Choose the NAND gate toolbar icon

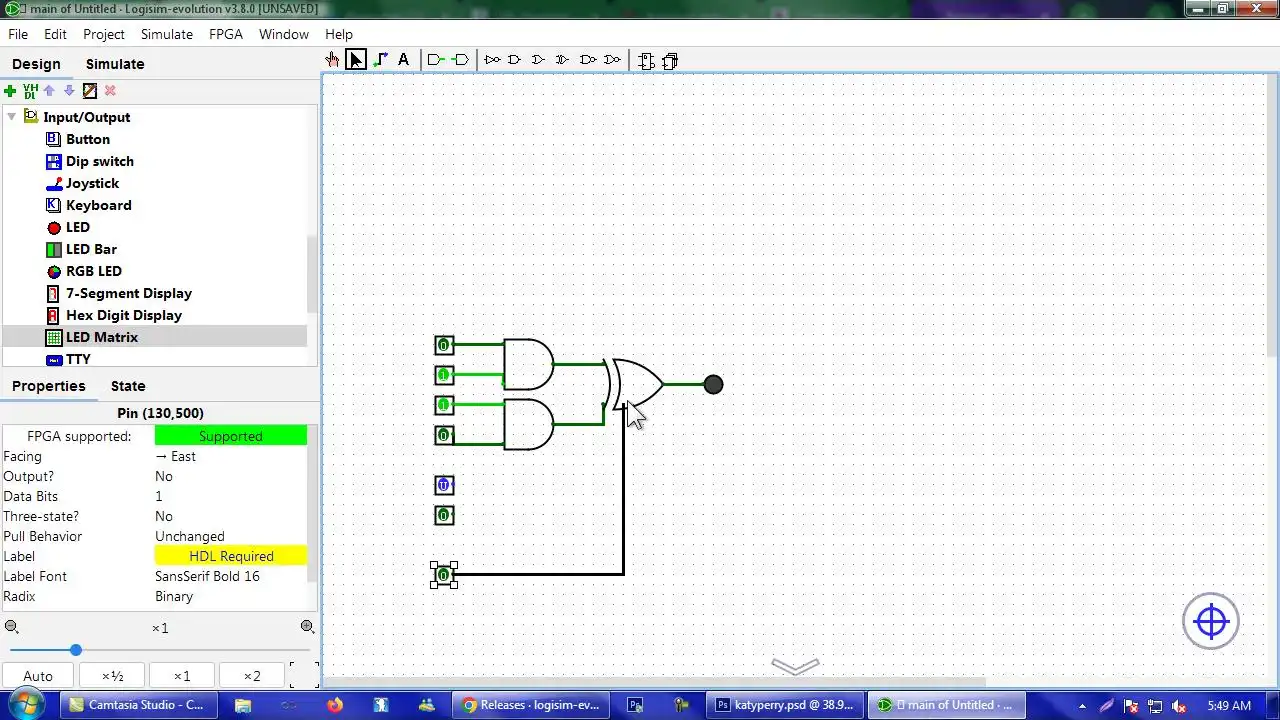pyautogui.click(x=588, y=60)
